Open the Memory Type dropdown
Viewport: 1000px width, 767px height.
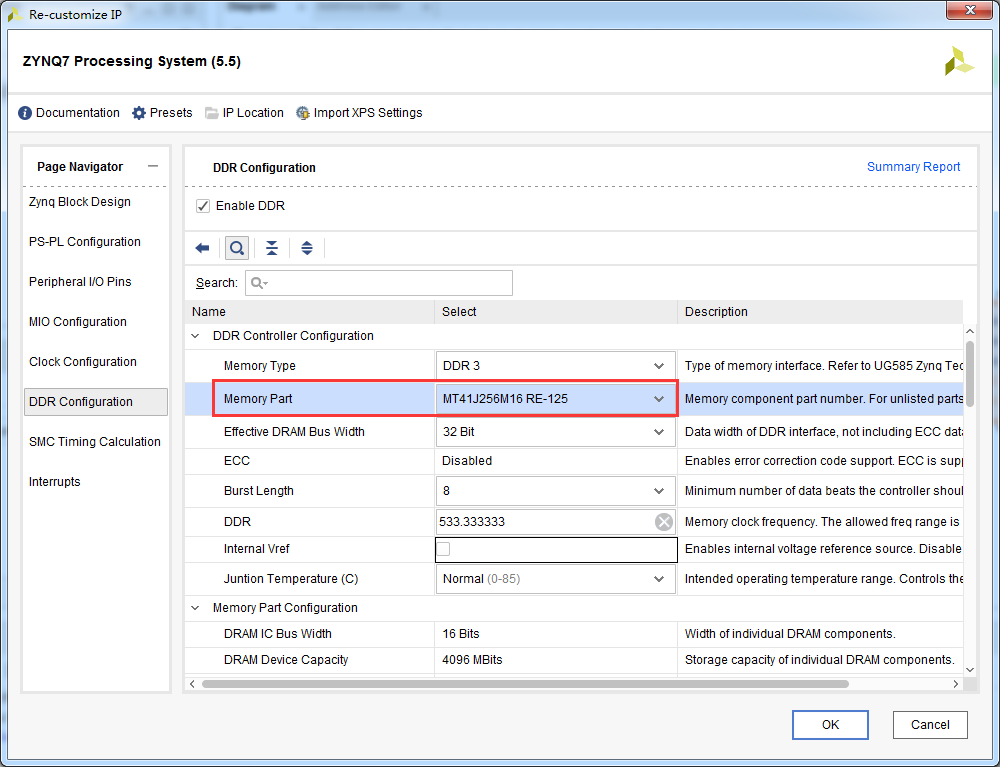pos(555,366)
